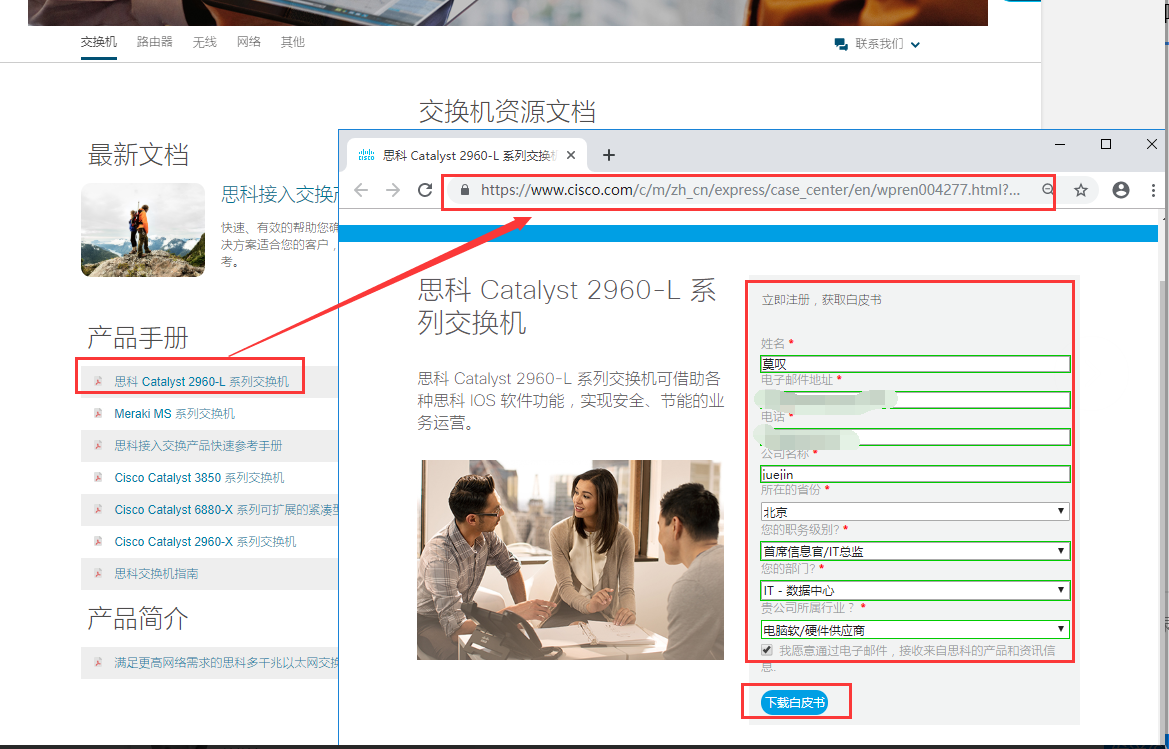Viewport: 1169px width, 749px height.
Task: Open 思科 Catalyst 2960-L 系列交换机 link
Action: tap(201, 382)
